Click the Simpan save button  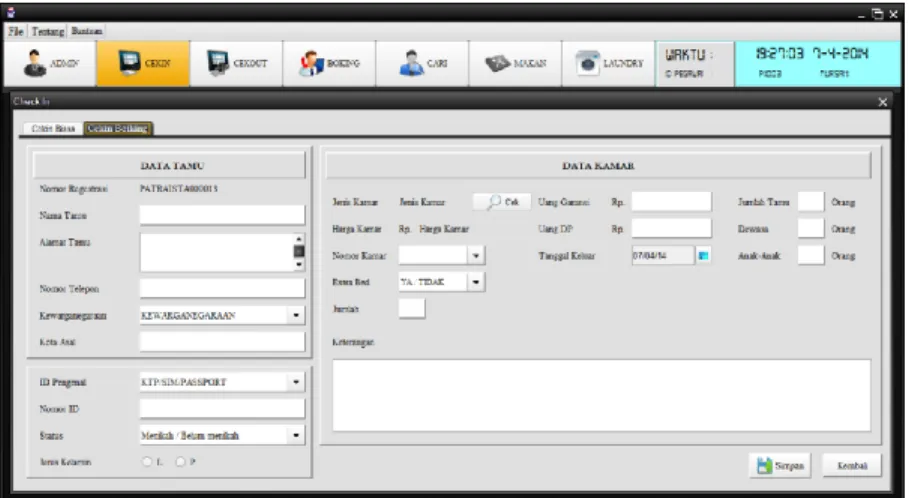(780, 466)
